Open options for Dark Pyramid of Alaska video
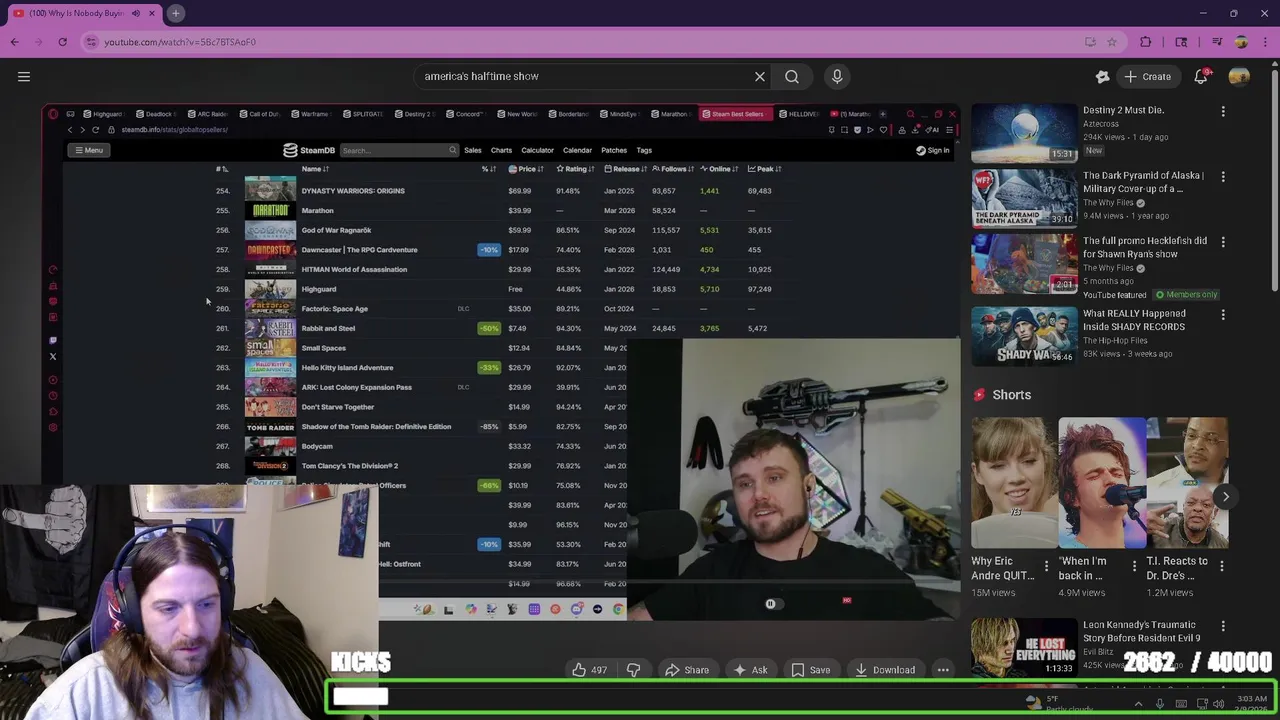 (x=1223, y=177)
